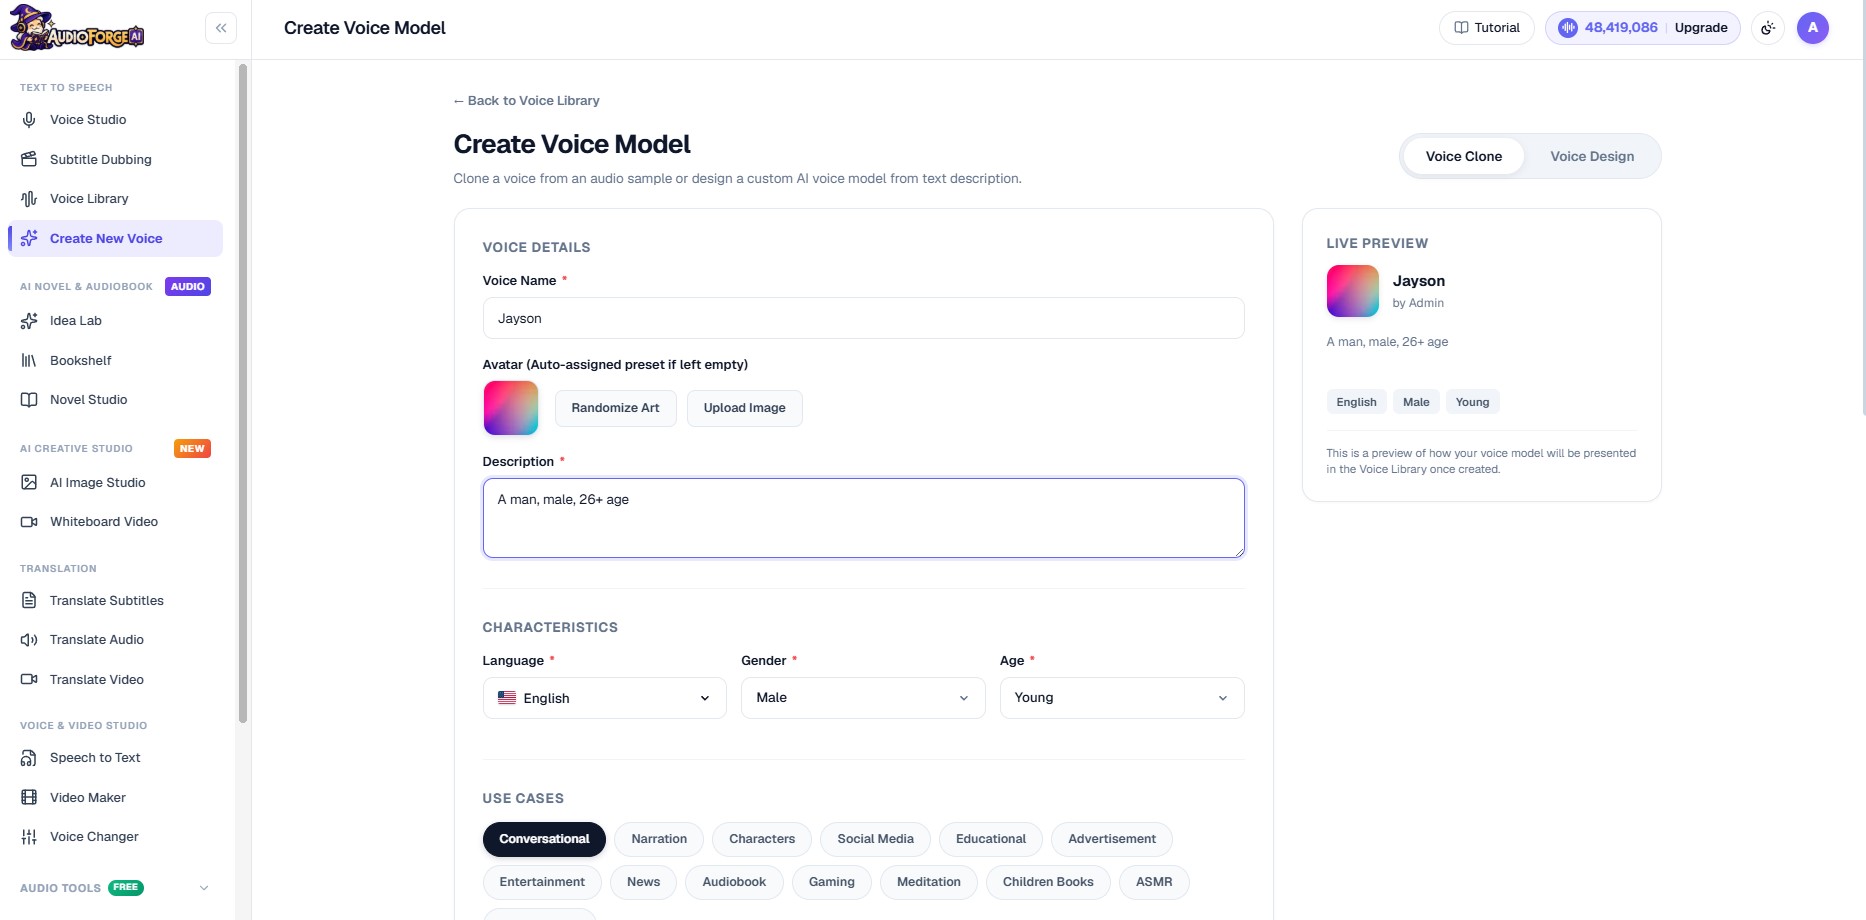Toggle the dark/light theme icon
The height and width of the screenshot is (920, 1866).
1768,28
